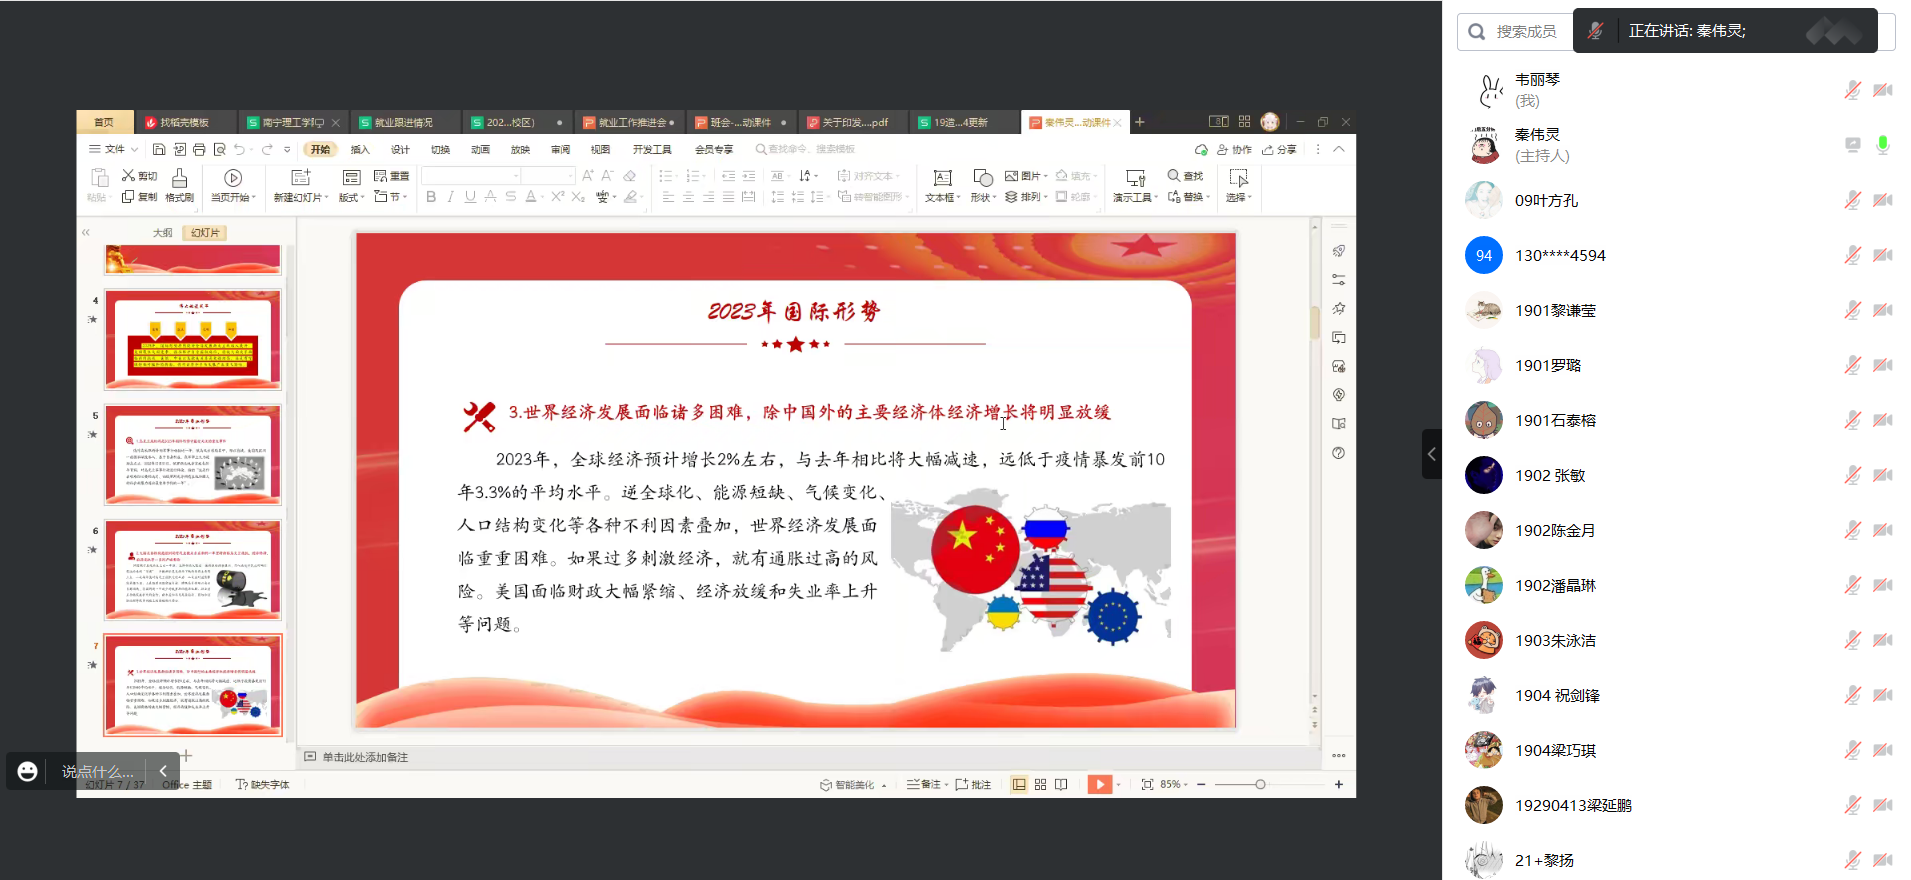Click the emoji smiley icon in chat bar
1911x880 pixels.
28,771
